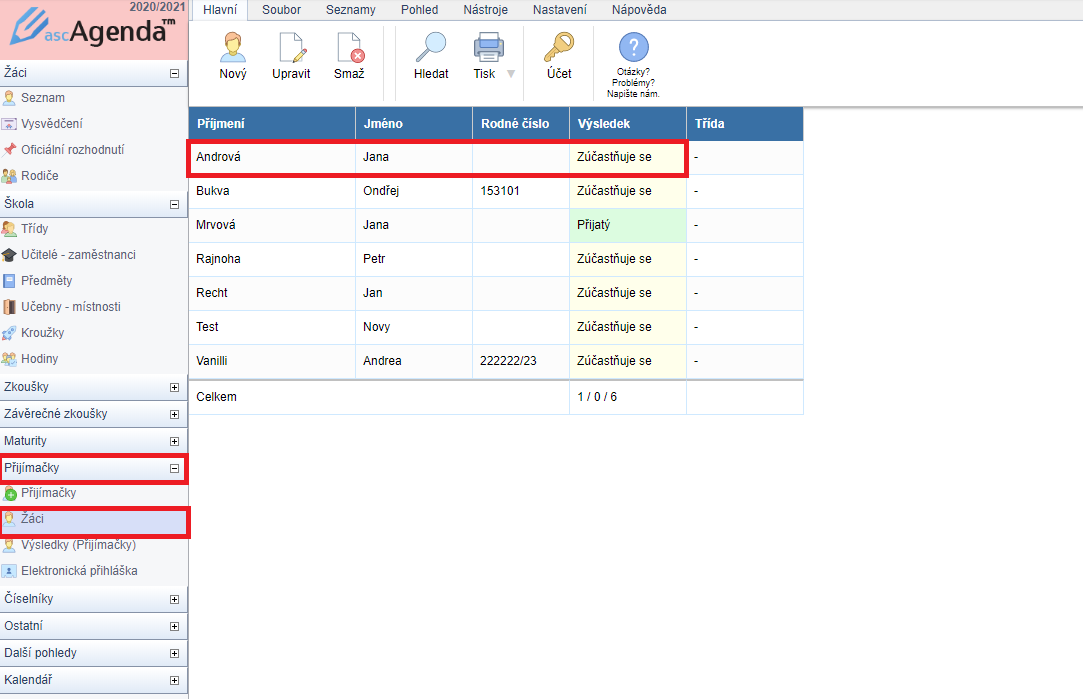Click the Nový new student icon

[x=233, y=48]
